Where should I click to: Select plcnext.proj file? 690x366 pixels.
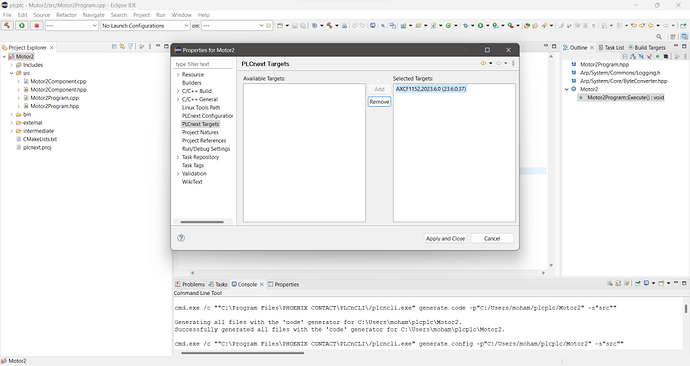(x=37, y=147)
